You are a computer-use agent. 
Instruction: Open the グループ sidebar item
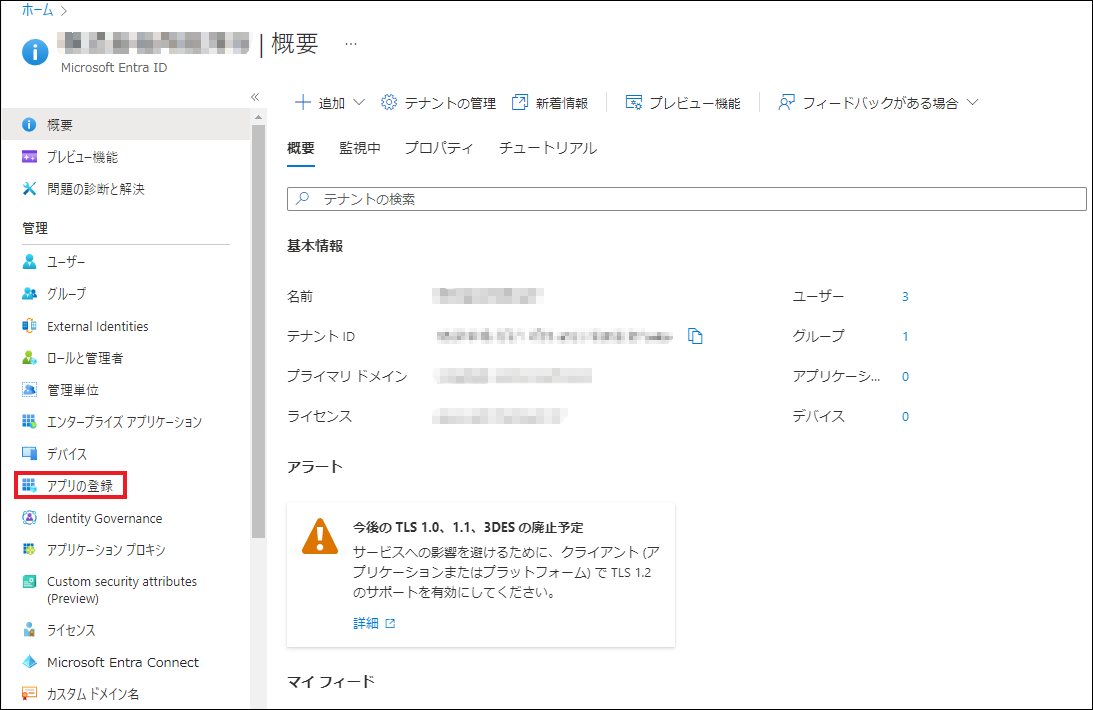66,294
